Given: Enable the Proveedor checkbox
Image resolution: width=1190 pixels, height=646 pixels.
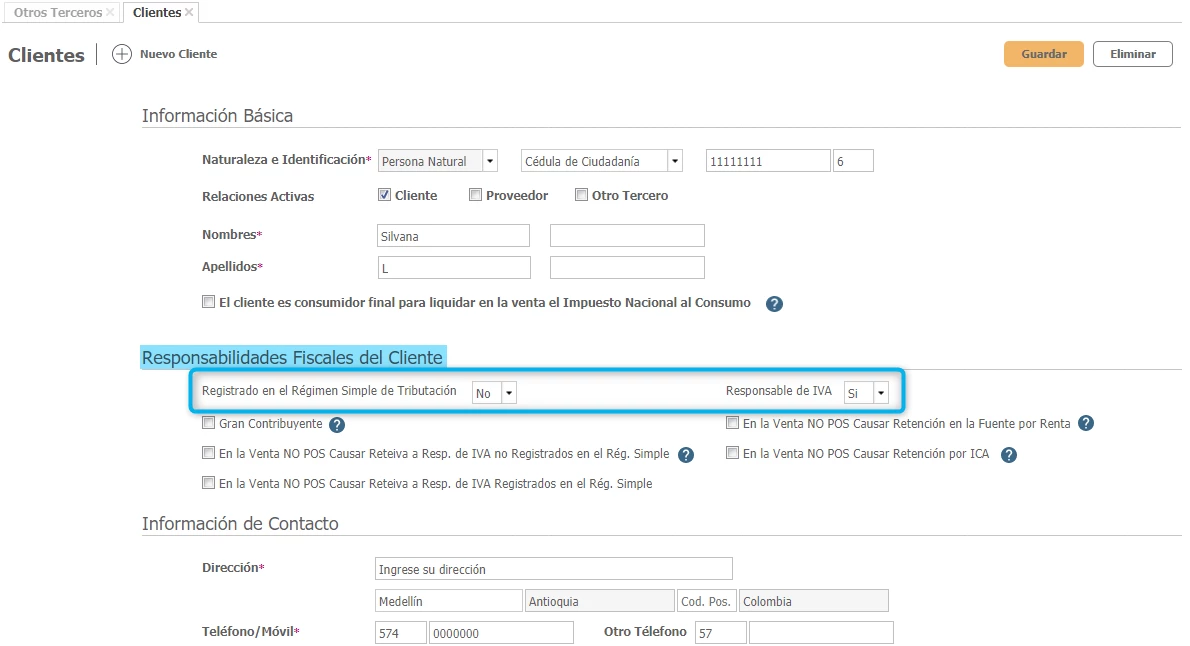Looking at the screenshot, I should [x=475, y=195].
